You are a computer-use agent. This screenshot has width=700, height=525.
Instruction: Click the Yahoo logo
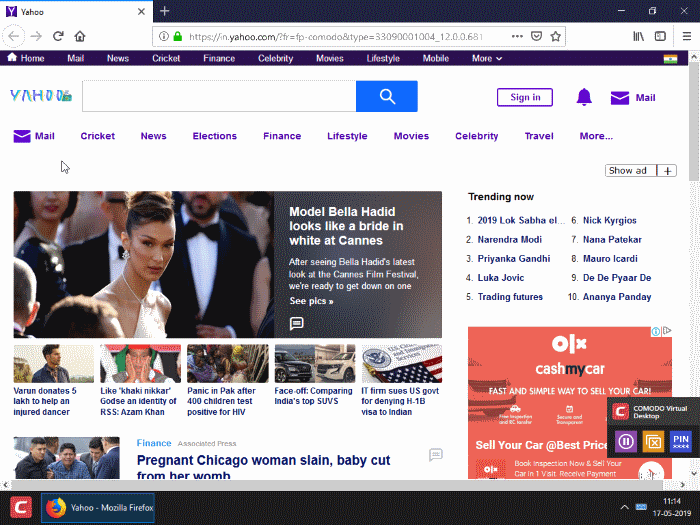pyautogui.click(x=41, y=96)
